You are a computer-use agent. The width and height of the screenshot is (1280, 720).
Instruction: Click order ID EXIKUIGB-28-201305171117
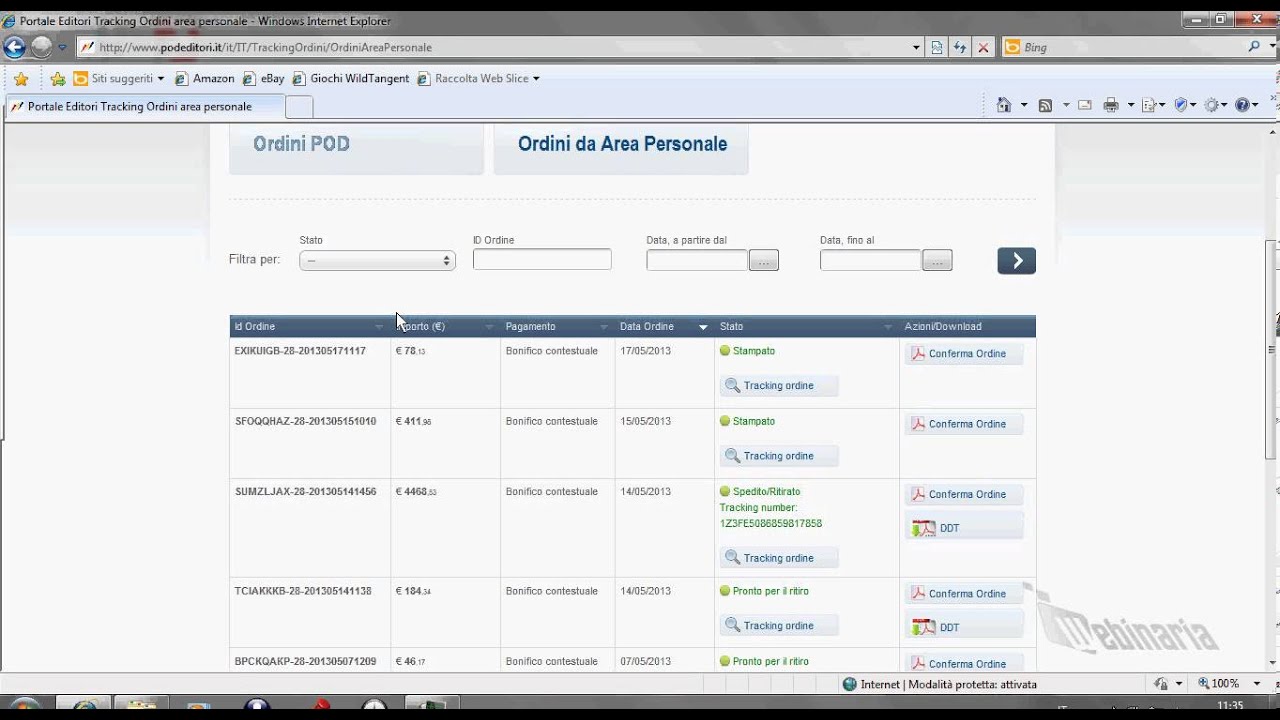point(300,351)
